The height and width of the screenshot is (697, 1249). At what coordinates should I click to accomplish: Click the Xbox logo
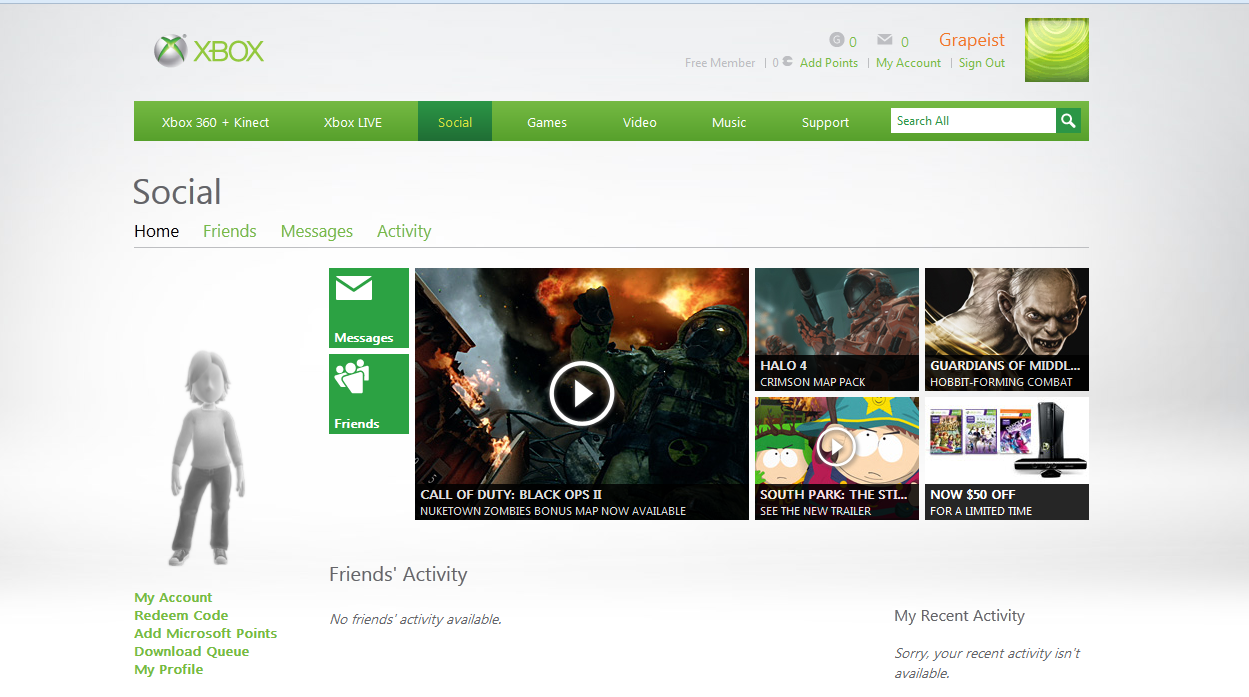(x=209, y=51)
